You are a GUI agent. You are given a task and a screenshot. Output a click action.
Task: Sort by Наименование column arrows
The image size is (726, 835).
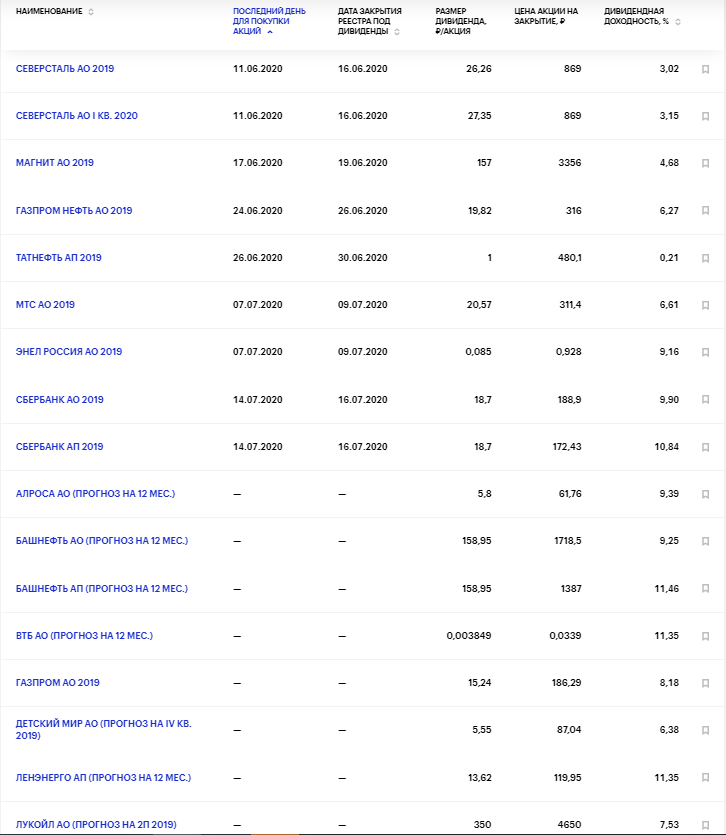coord(91,12)
